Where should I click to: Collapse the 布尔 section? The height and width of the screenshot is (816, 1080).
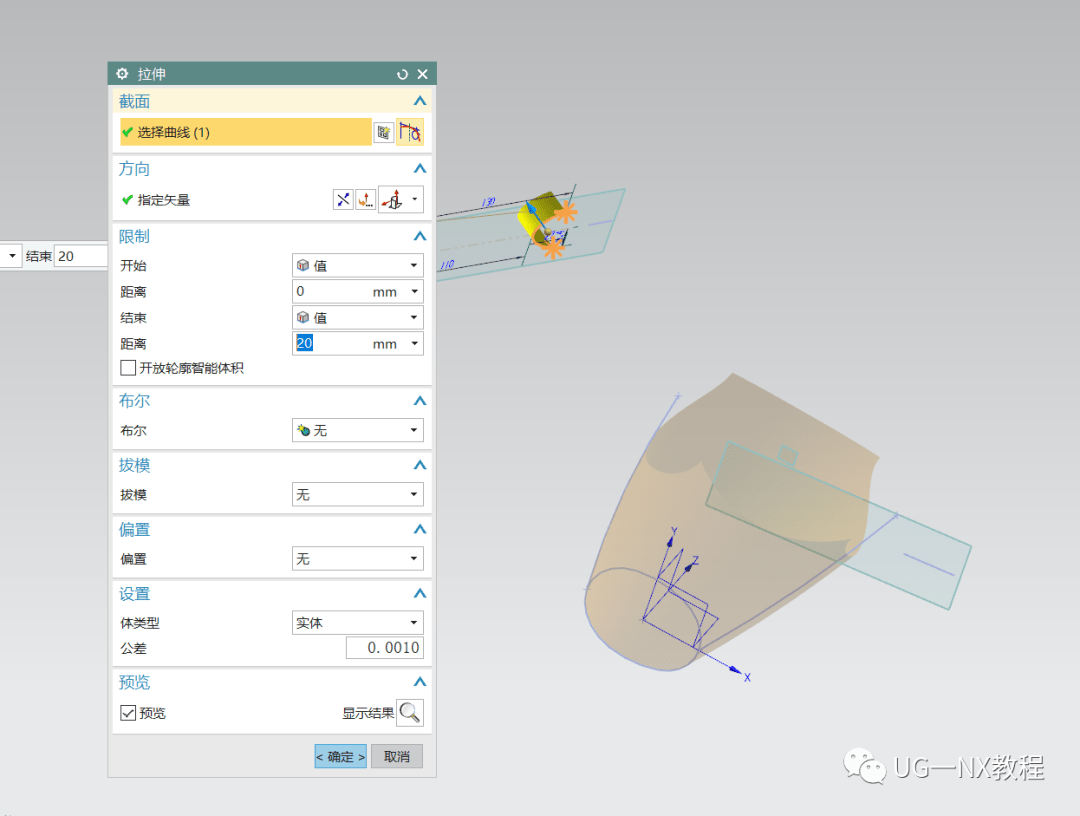coord(419,401)
